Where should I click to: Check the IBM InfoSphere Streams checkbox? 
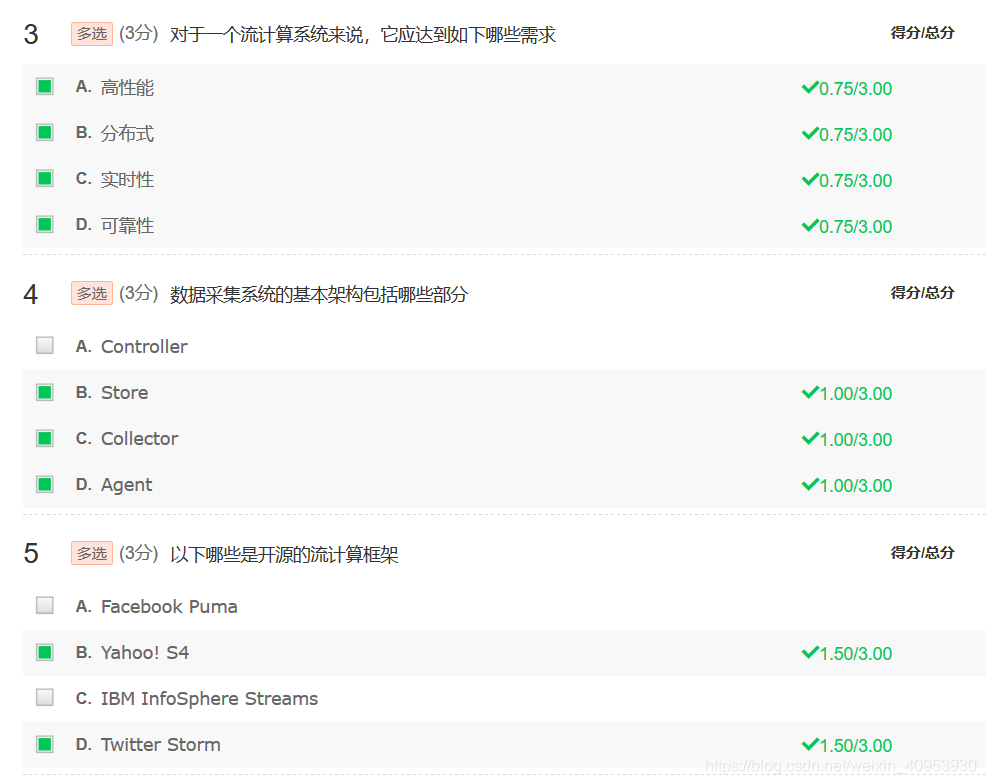click(45, 697)
